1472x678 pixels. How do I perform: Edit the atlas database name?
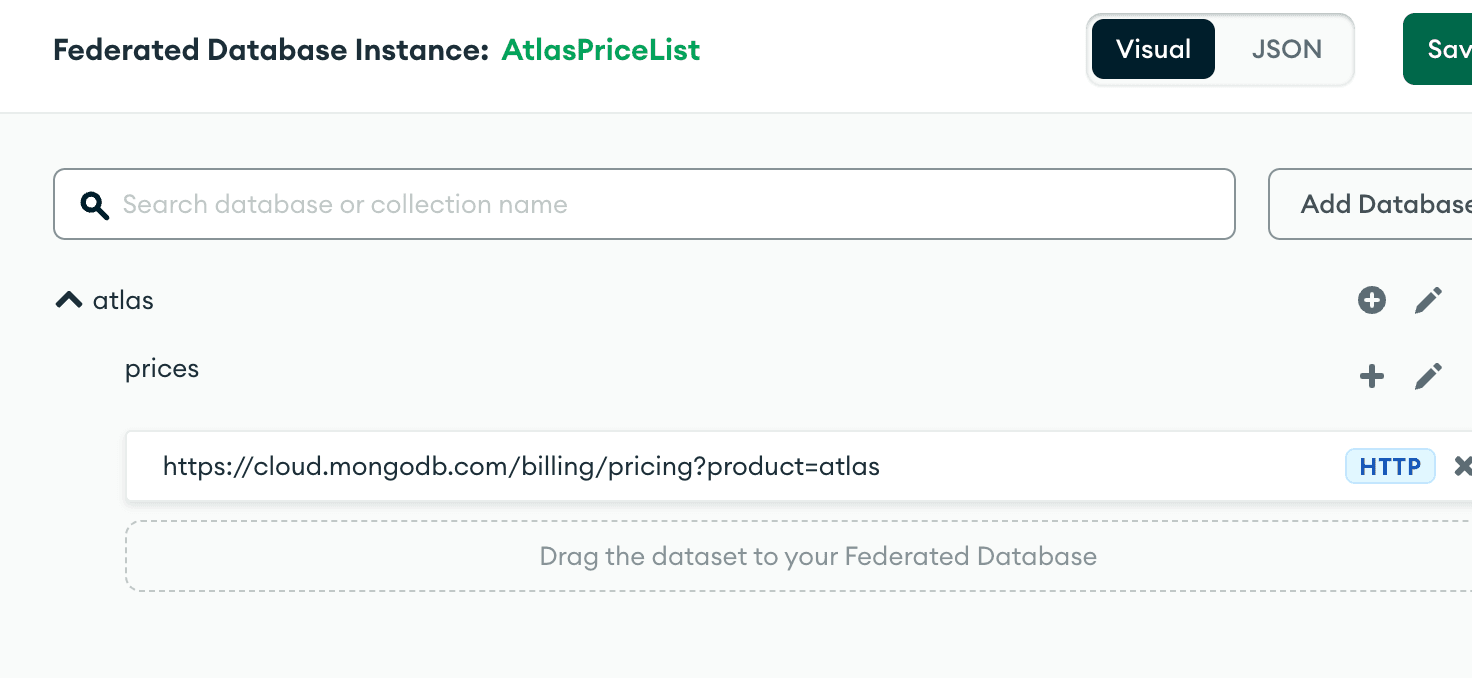coord(1428,300)
